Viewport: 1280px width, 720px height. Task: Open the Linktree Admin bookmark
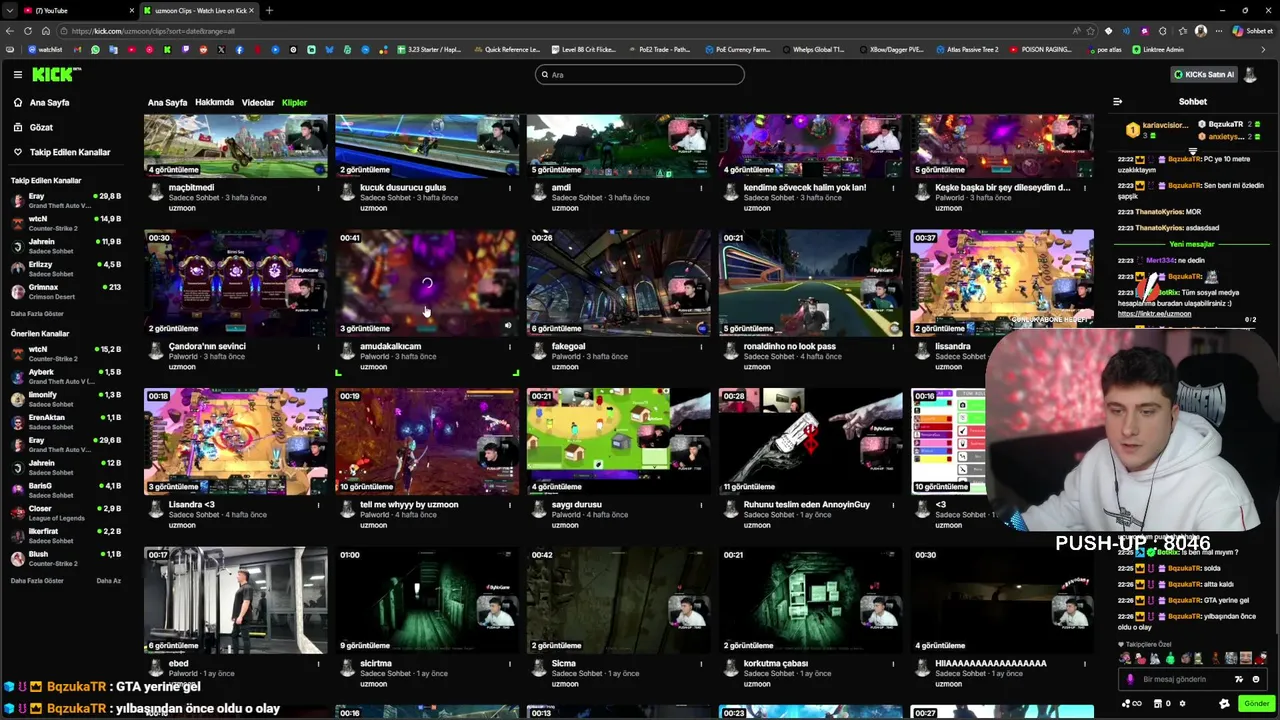pos(1158,49)
